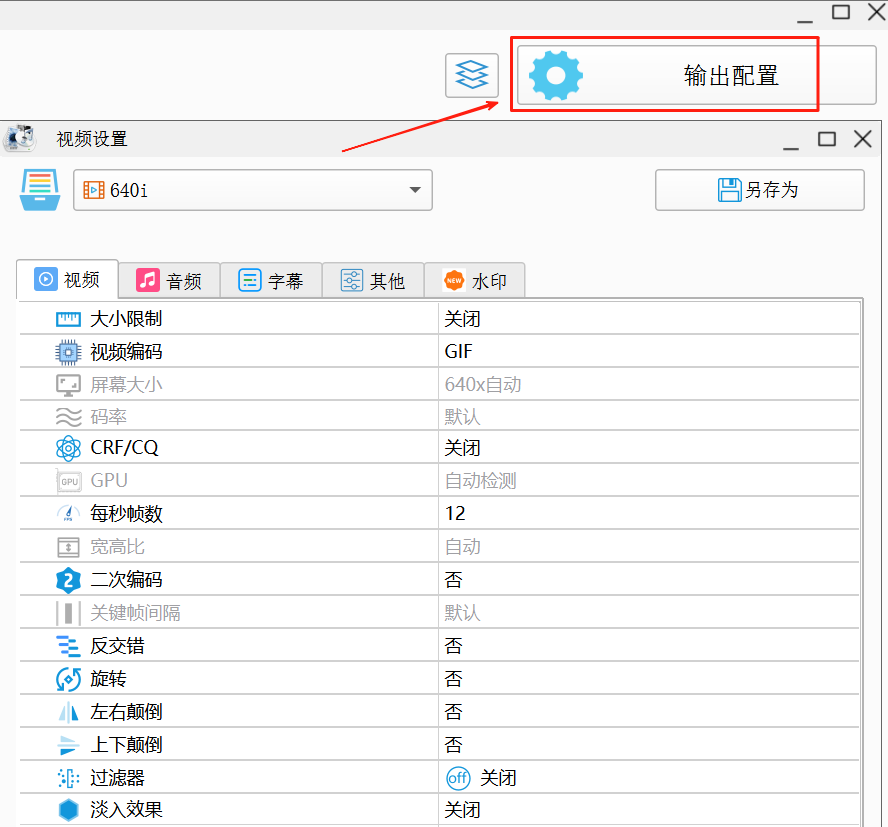Click the 视频编码 row label

[126, 352]
